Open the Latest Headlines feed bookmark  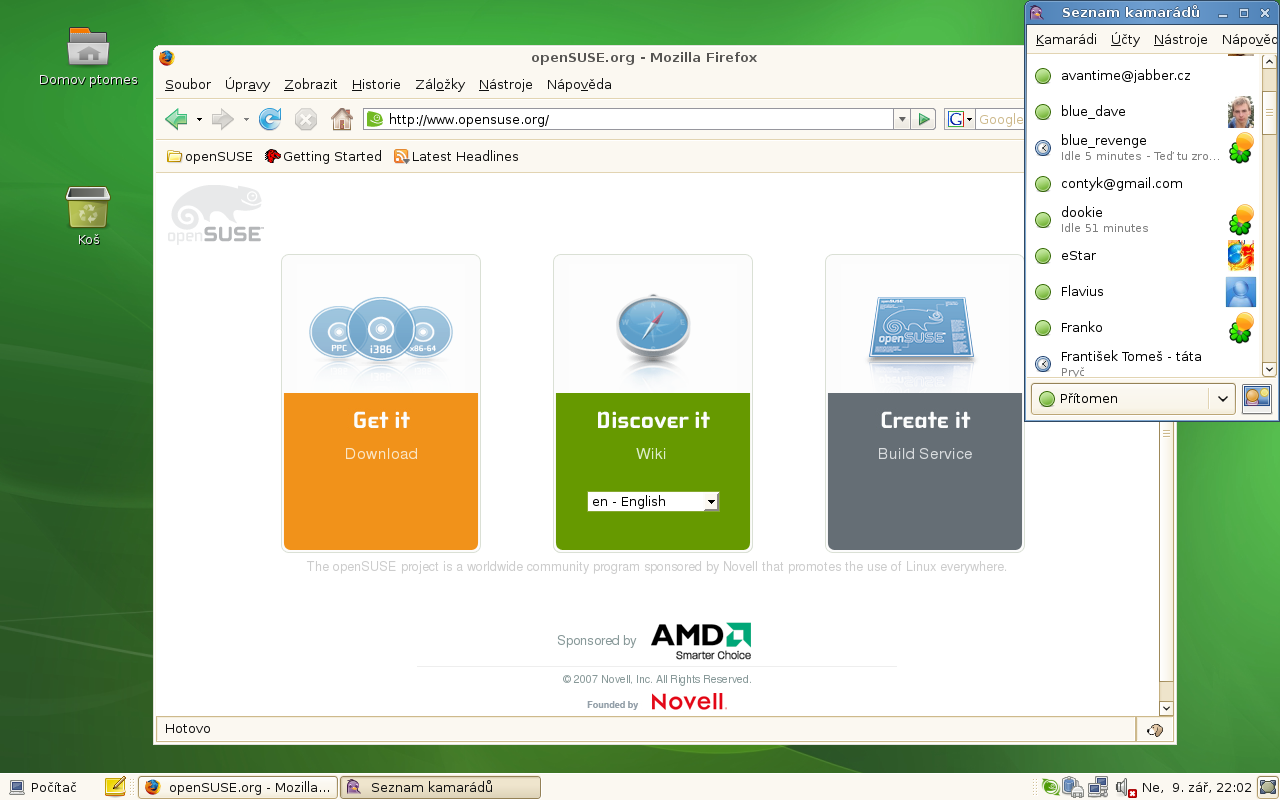[x=456, y=157]
